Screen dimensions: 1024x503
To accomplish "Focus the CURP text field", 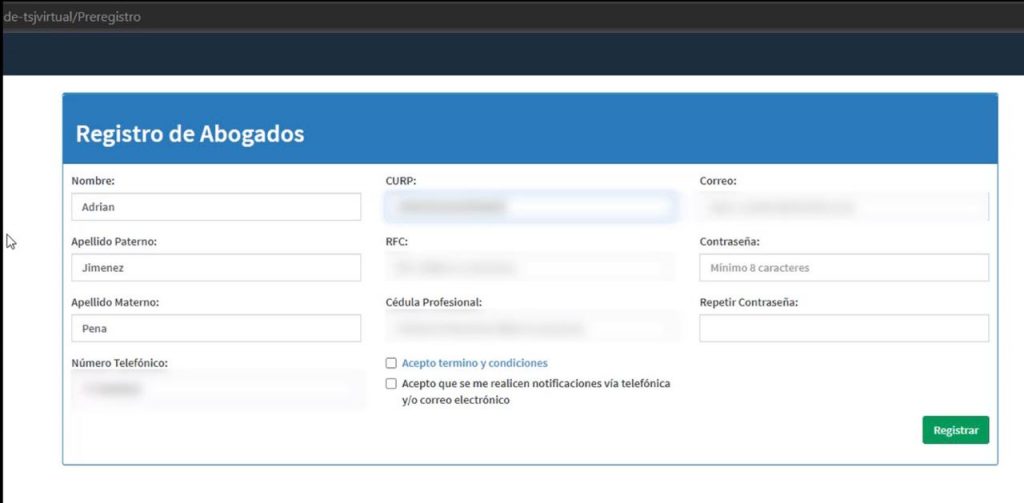I will (529, 207).
